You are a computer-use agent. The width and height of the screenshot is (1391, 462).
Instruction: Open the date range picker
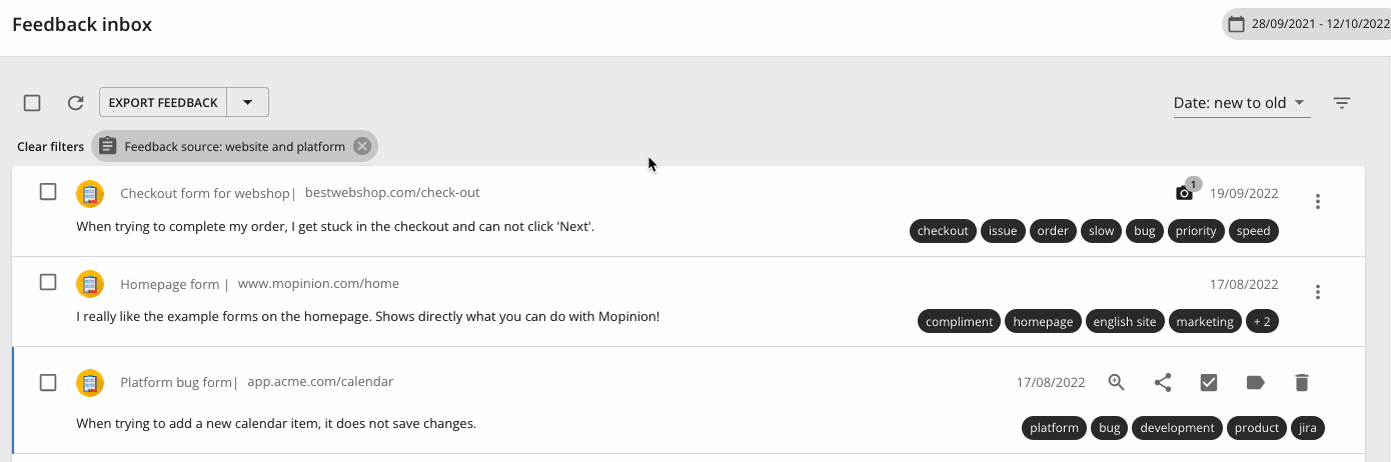click(x=1306, y=24)
